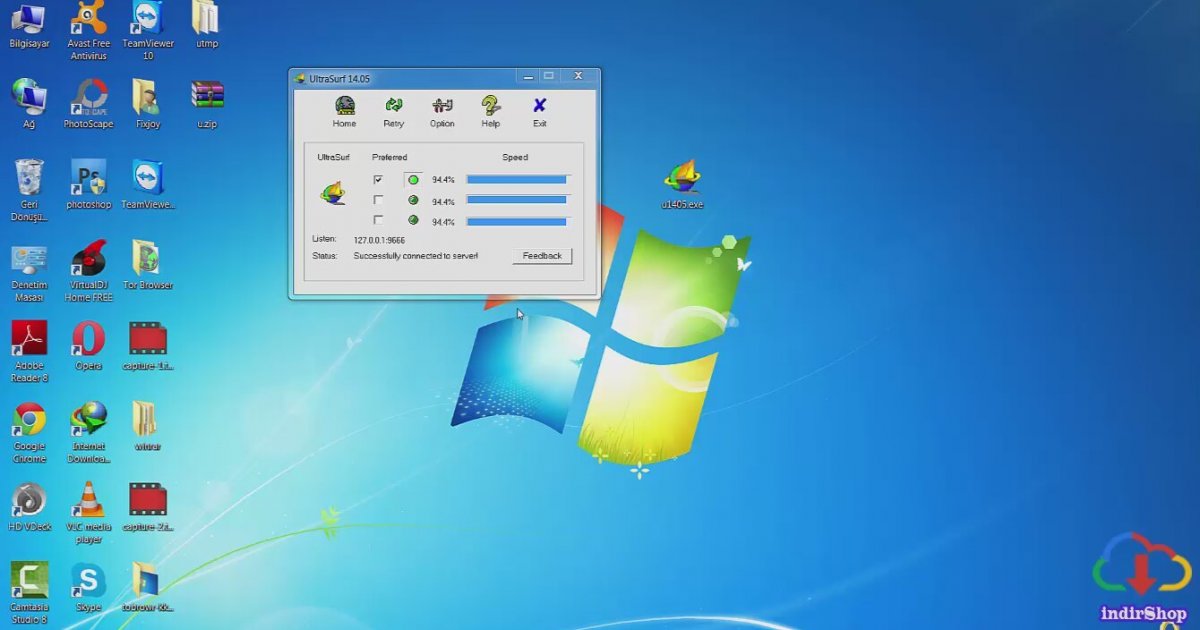Click the Feedback button in UltraSurf

click(x=542, y=256)
